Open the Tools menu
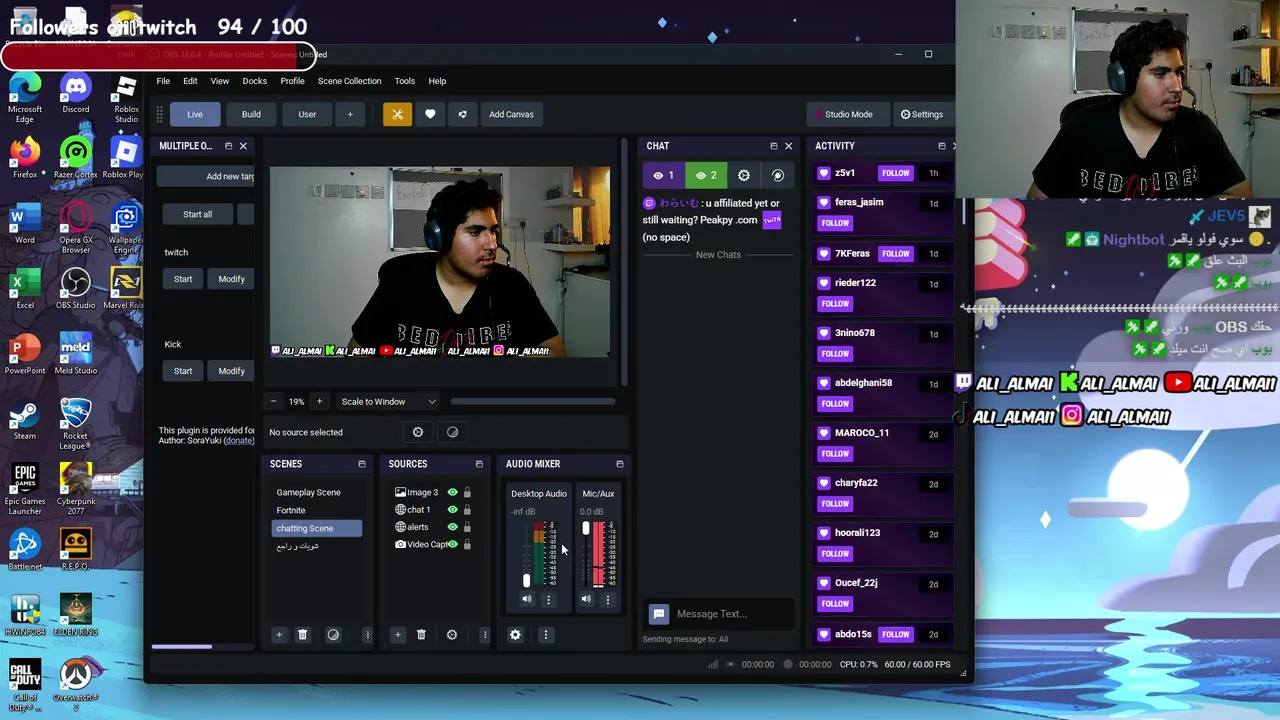The image size is (1280, 720). point(404,81)
